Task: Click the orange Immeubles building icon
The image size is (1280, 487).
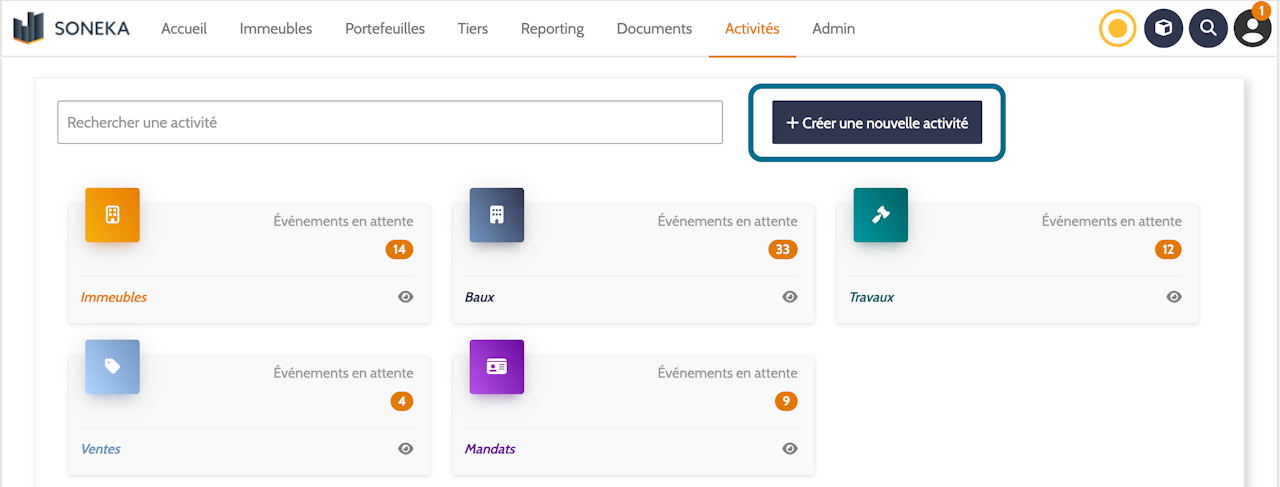Action: (x=112, y=215)
